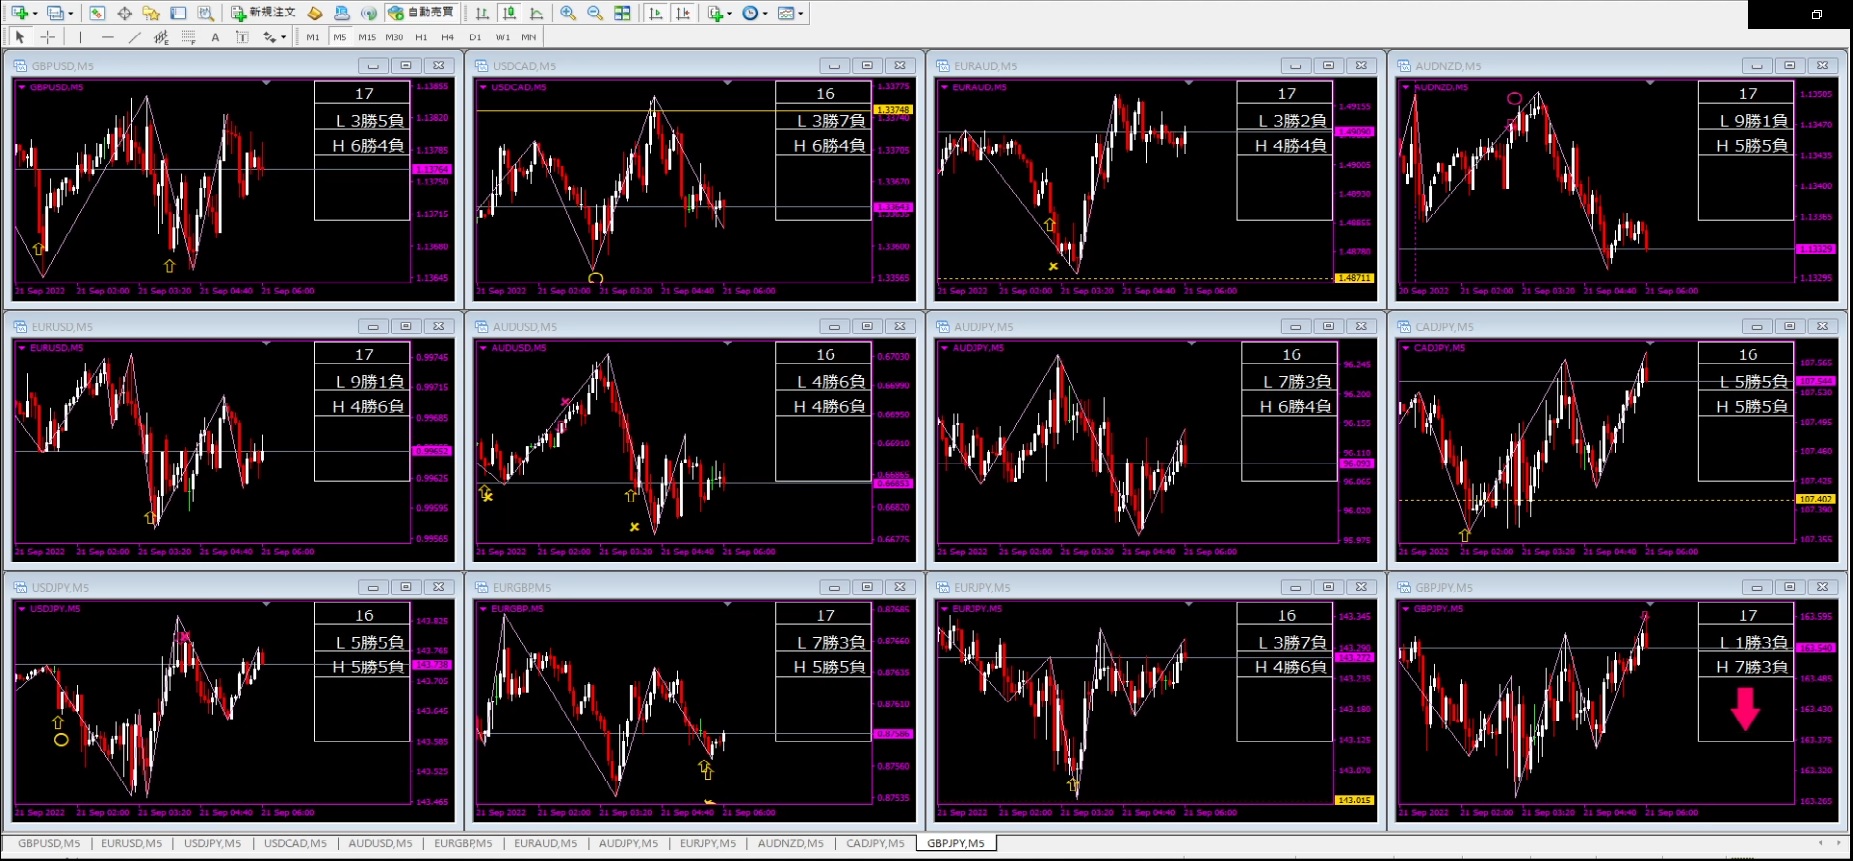This screenshot has width=1854, height=861.
Task: Click the GBPUSD chart shift triangle marker
Action: tap(266, 83)
